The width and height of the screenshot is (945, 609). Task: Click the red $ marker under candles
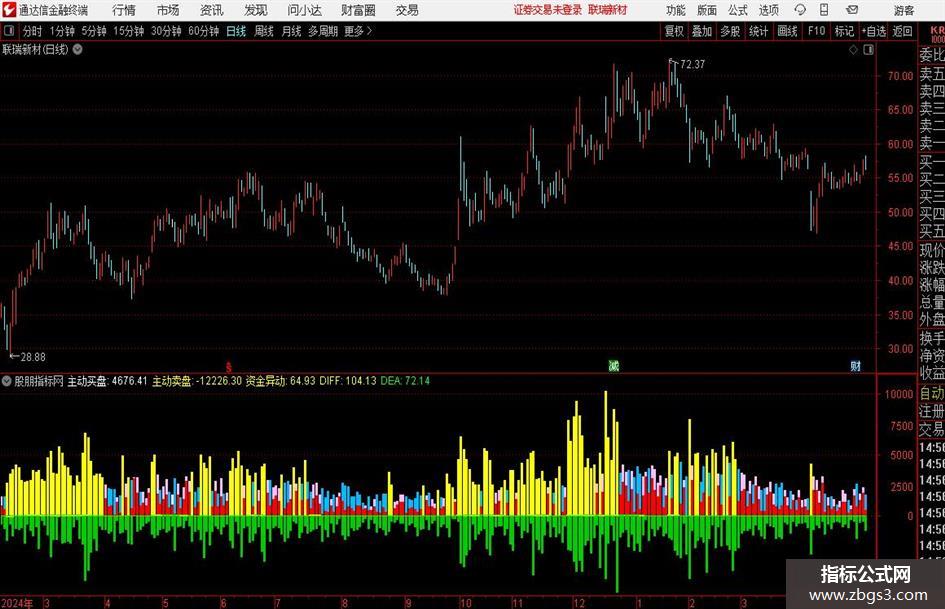[228, 367]
